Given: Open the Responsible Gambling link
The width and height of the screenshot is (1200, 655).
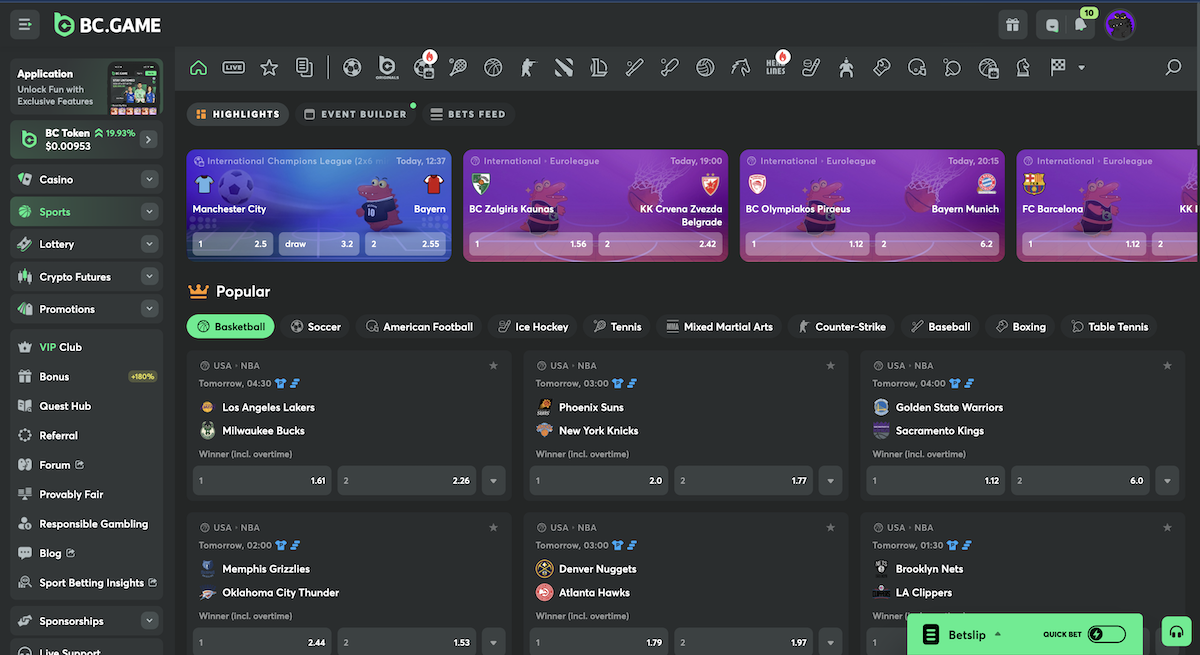Looking at the screenshot, I should 93,524.
